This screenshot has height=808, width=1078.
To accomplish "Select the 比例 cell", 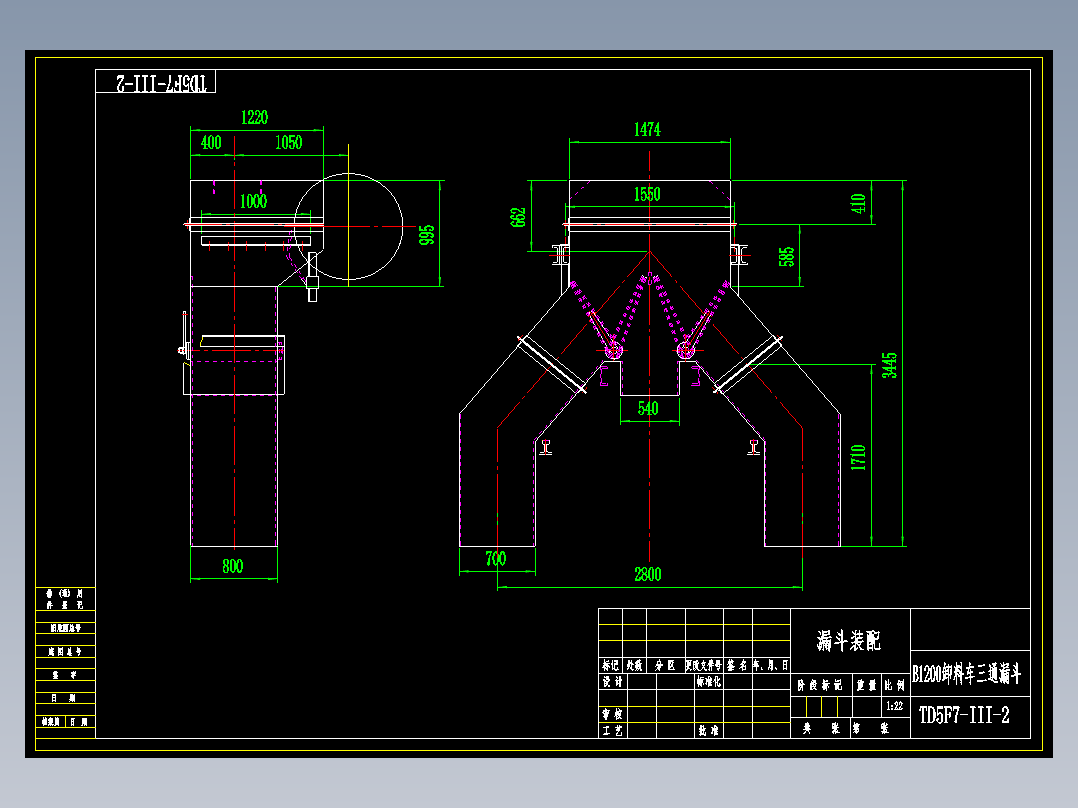I will point(894,685).
